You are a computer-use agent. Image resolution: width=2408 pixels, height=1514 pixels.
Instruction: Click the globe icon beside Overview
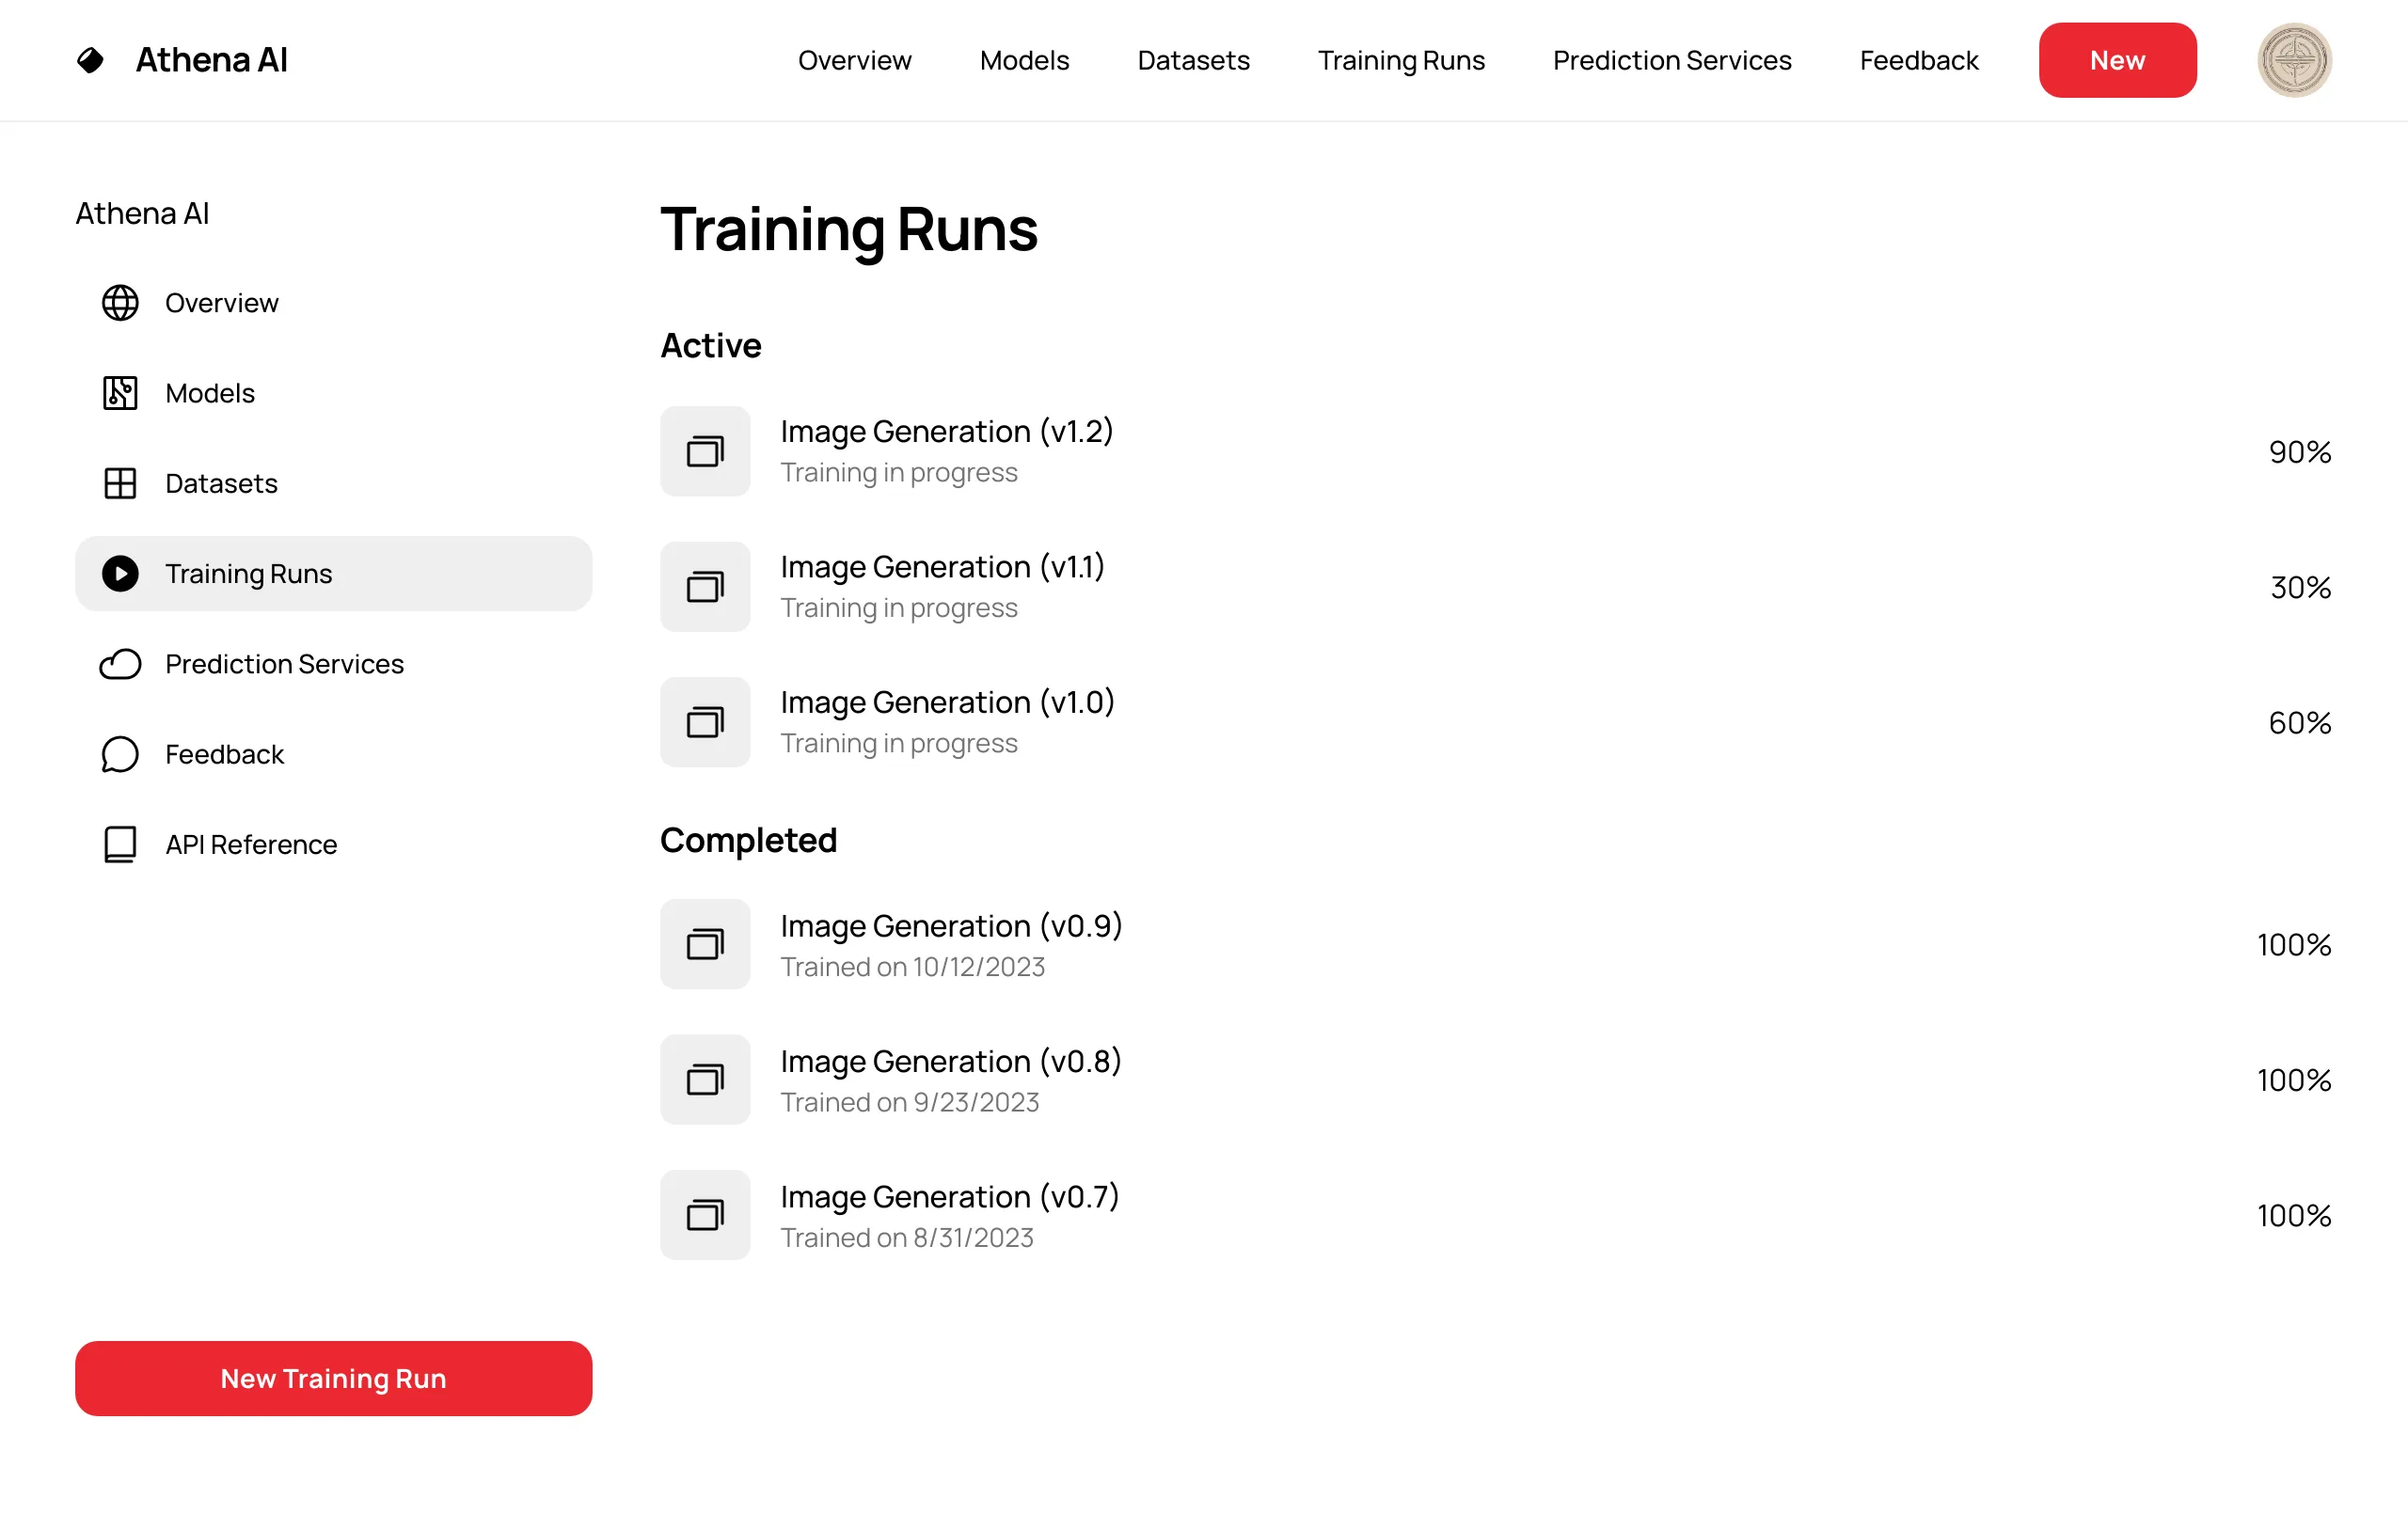(120, 303)
